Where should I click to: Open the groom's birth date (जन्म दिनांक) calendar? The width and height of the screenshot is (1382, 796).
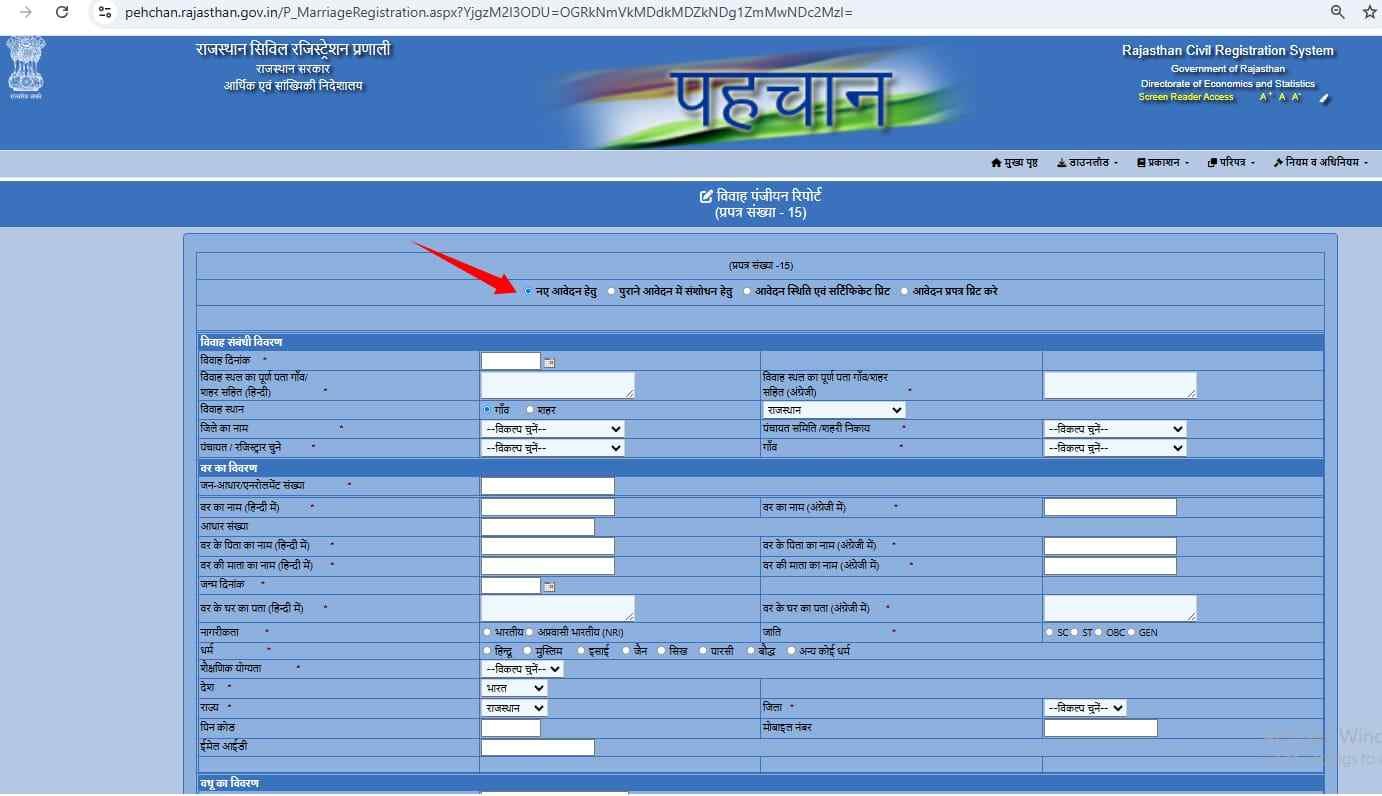point(549,586)
